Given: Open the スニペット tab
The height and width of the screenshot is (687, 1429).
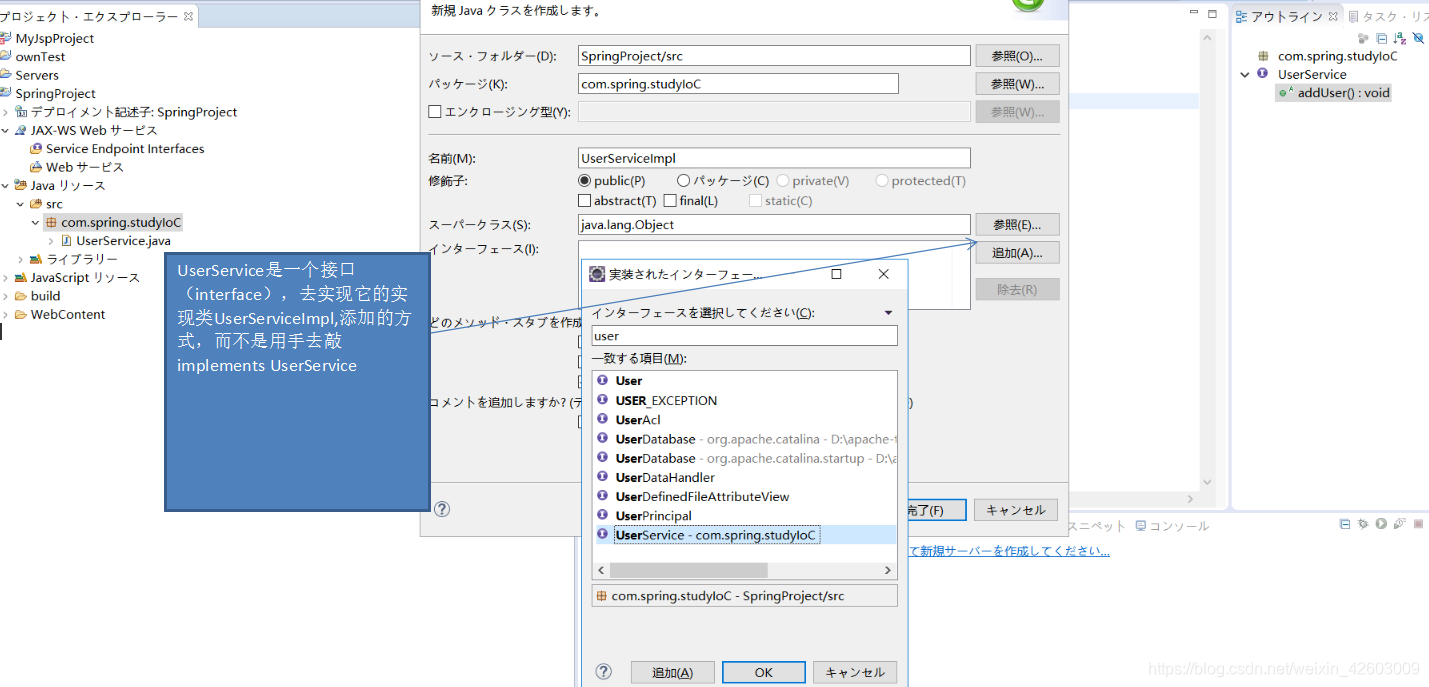Looking at the screenshot, I should 1096,526.
